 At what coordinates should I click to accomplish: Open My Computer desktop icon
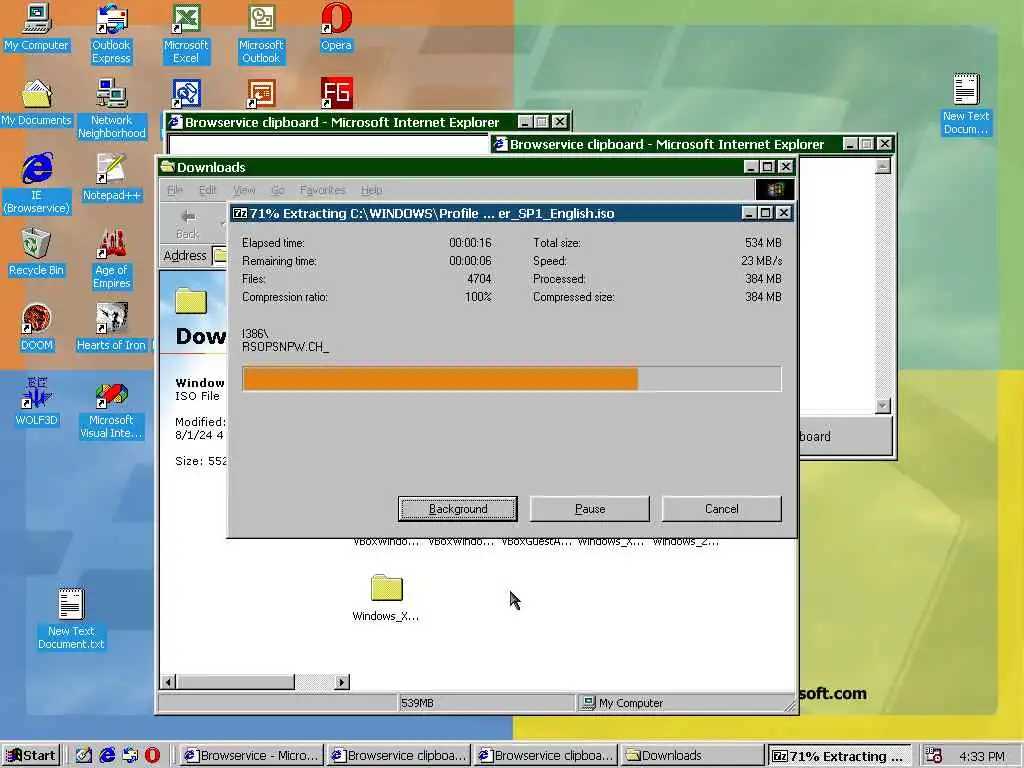point(37,29)
